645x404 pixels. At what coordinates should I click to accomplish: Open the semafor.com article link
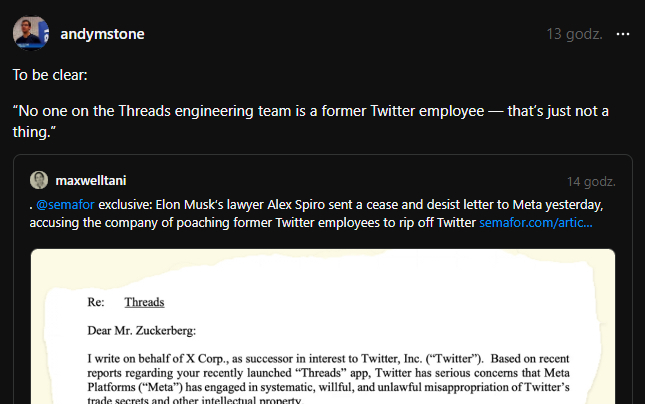pyautogui.click(x=535, y=222)
